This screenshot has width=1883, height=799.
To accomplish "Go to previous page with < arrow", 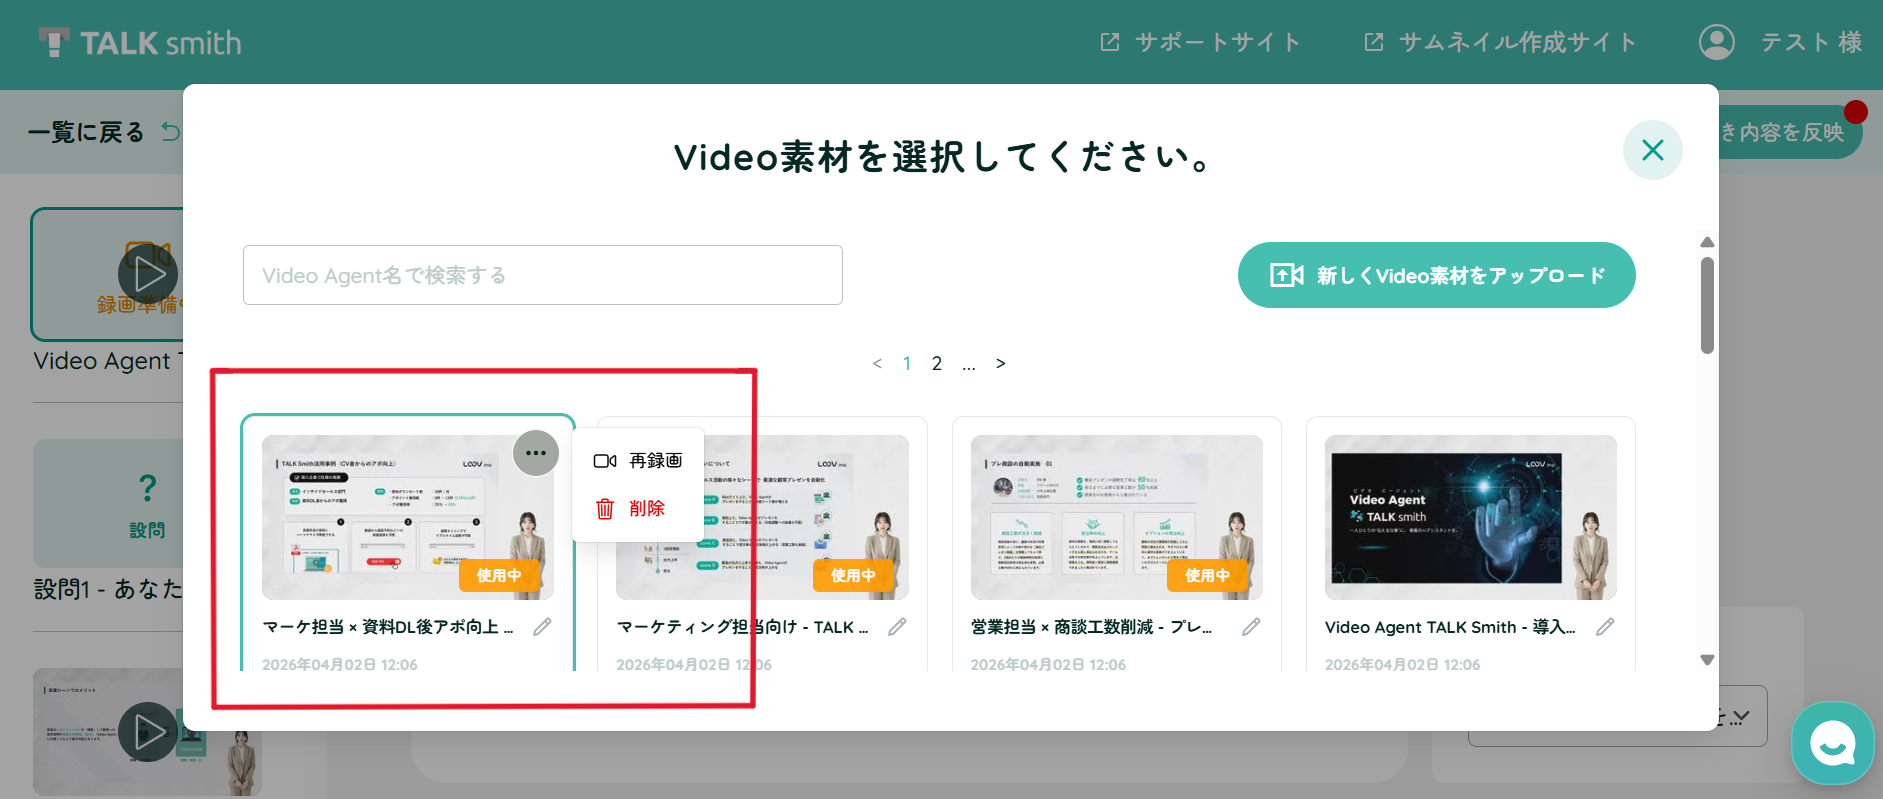I will [x=877, y=364].
